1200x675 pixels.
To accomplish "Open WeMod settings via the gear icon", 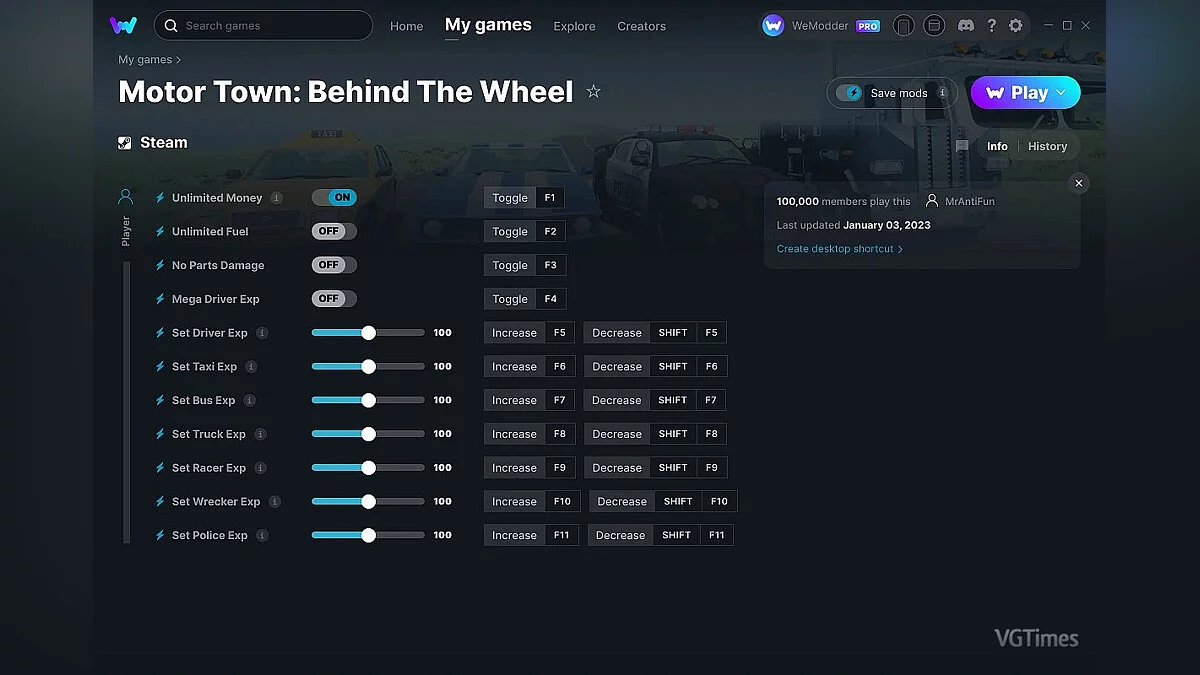I will click(x=1015, y=25).
